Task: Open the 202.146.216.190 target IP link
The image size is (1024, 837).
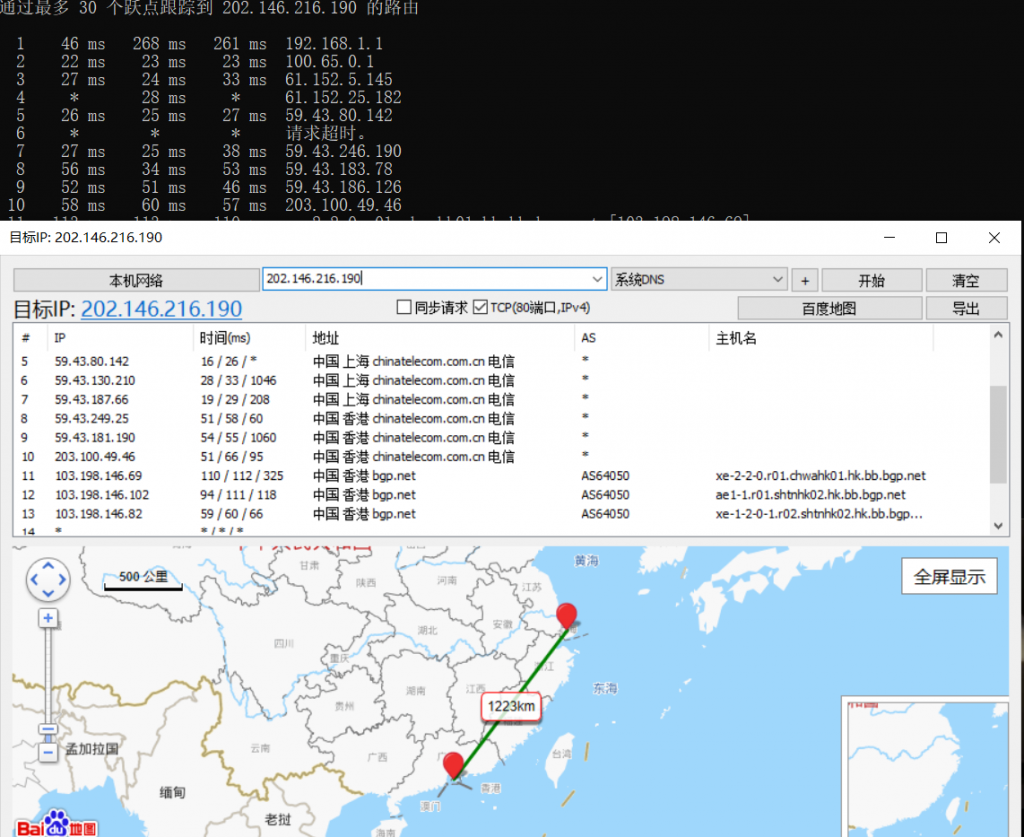Action: 161,309
